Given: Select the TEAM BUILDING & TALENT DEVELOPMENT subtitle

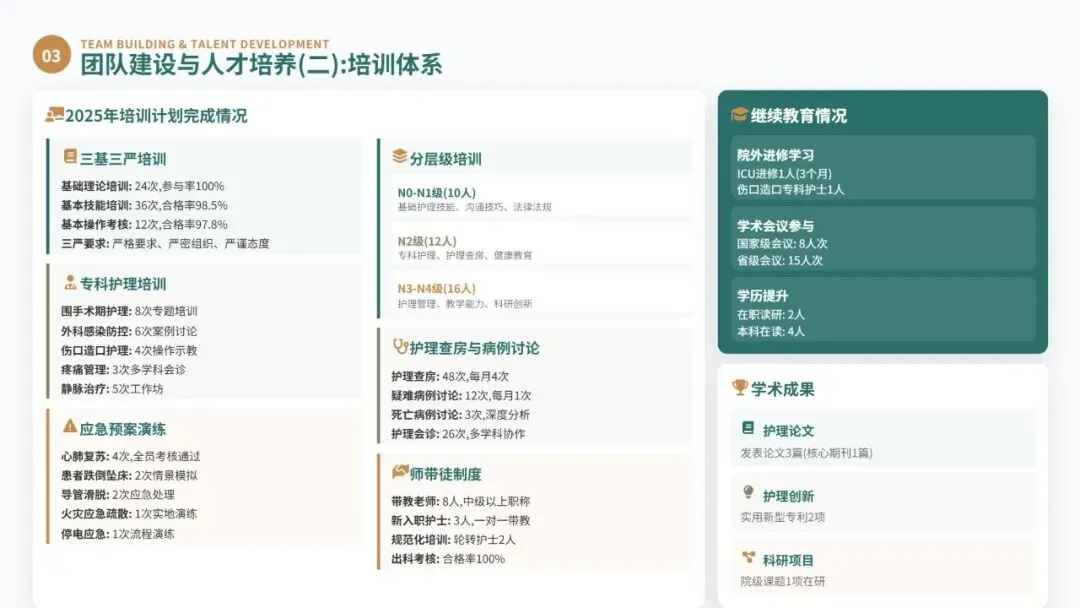Looking at the screenshot, I should point(205,44).
